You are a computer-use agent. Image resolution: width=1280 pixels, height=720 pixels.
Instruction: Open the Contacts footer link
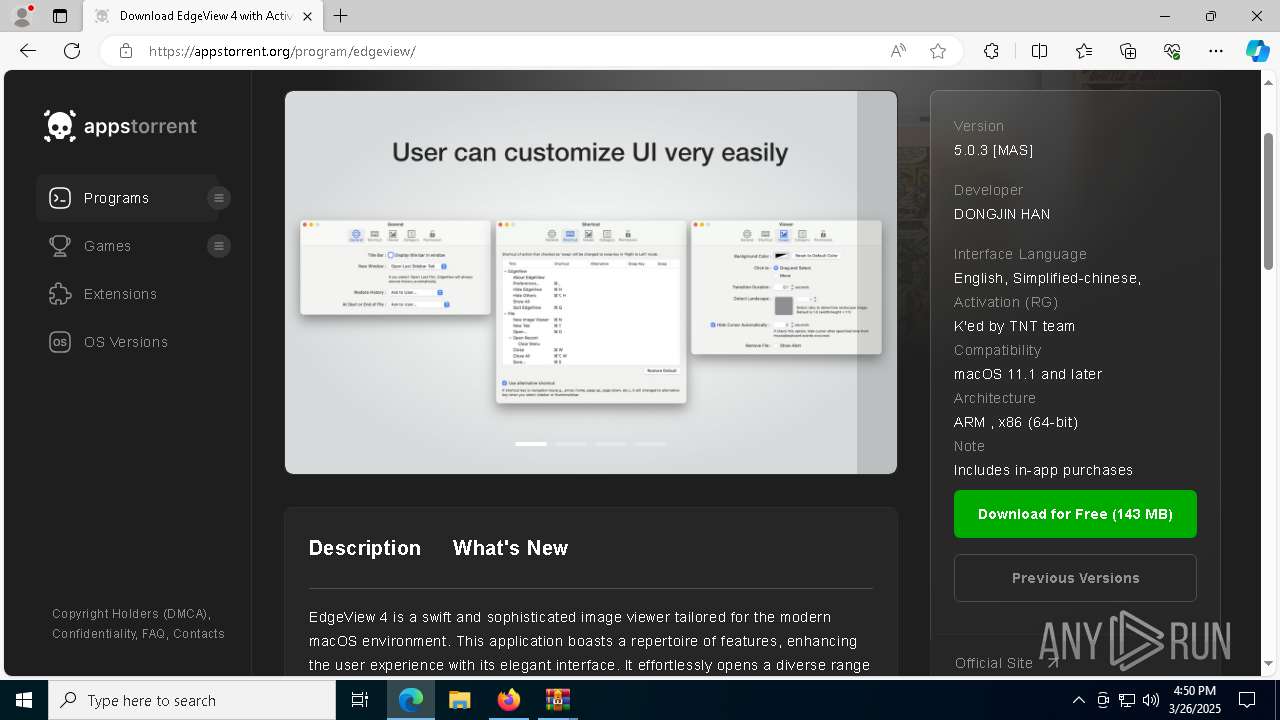(199, 634)
